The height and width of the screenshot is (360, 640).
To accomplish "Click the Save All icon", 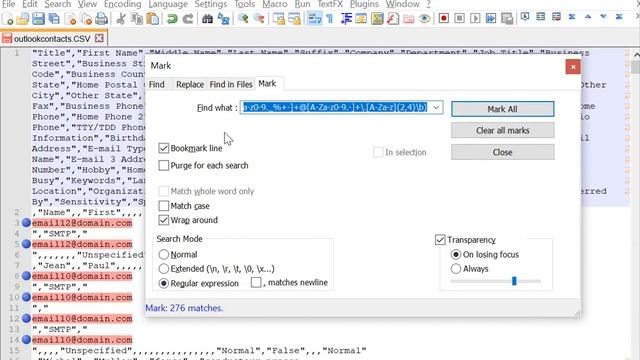I will pyautogui.click(x=54, y=19).
